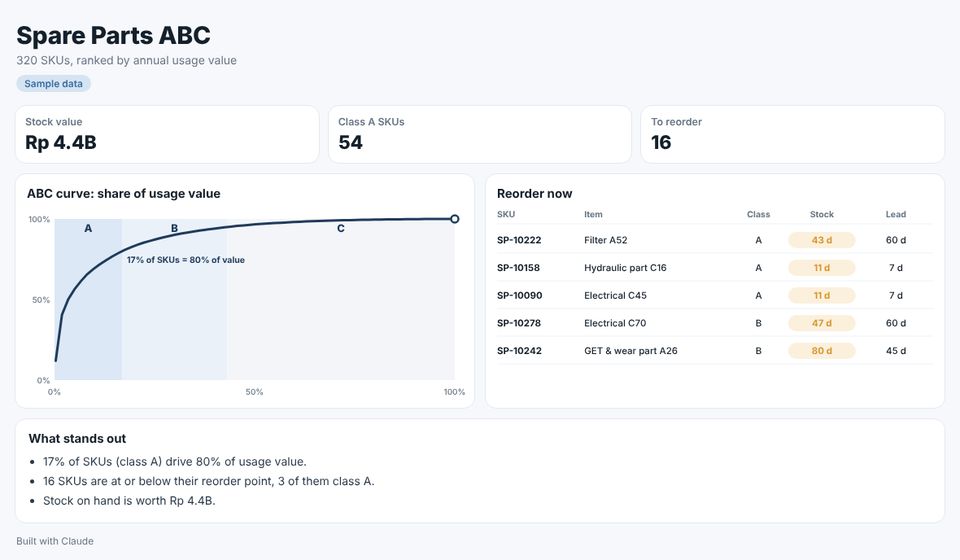Click the Stock column header
Image resolution: width=960 pixels, height=560 pixels.
(x=822, y=214)
